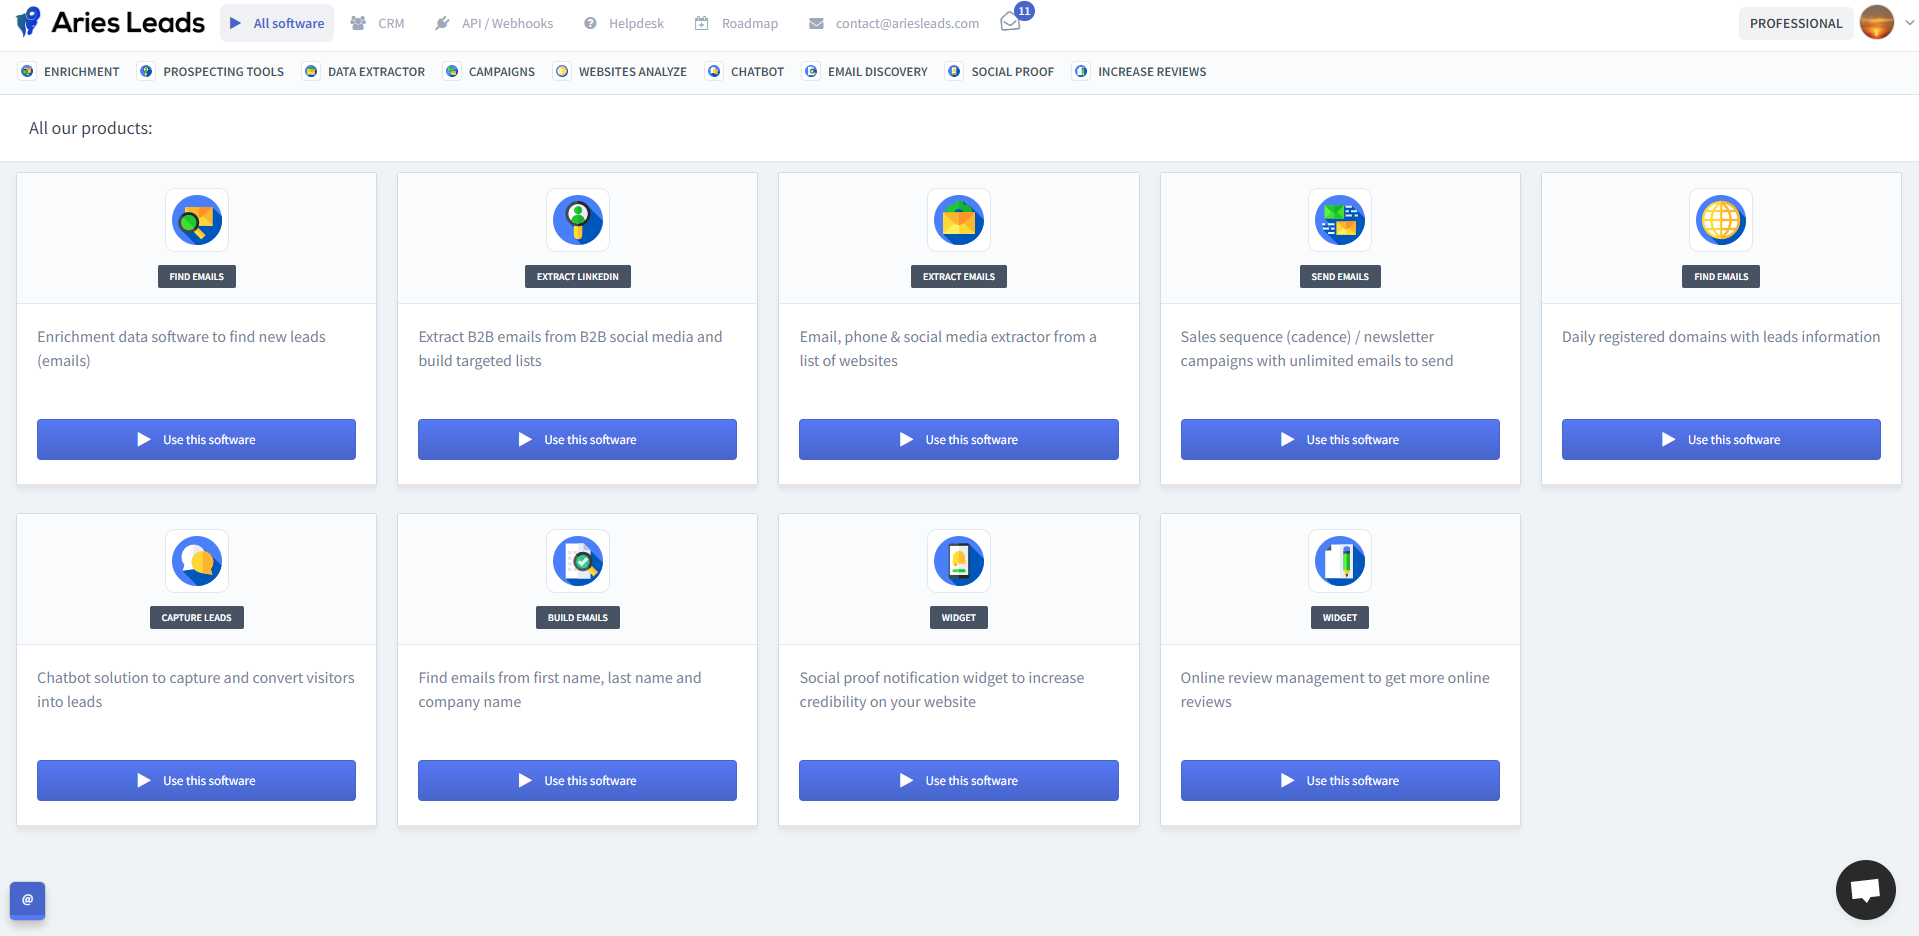This screenshot has height=936, width=1919.
Task: Open the chat bubble in bottom right corner
Action: pos(1864,889)
